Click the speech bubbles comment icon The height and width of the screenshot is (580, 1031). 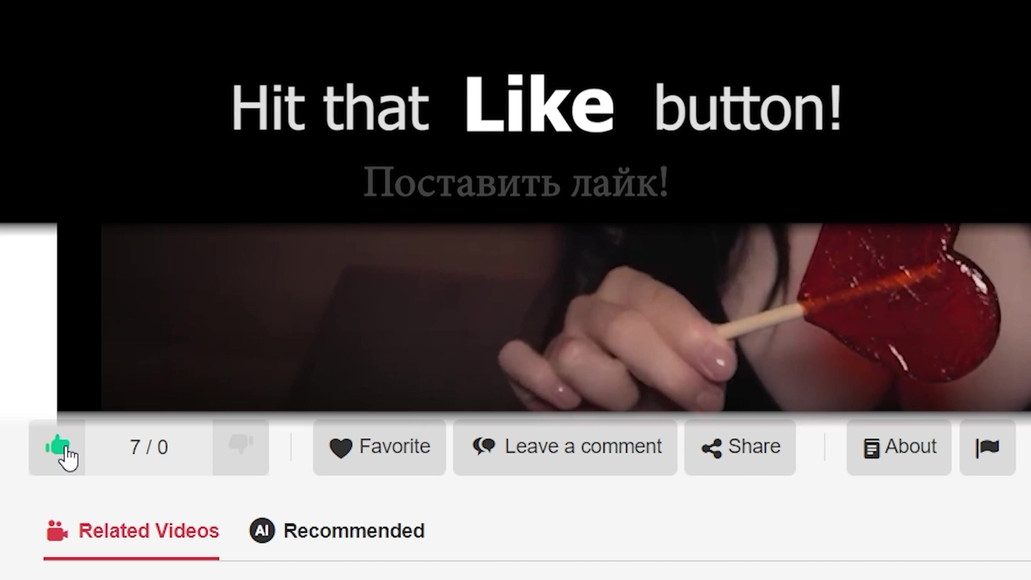484,447
